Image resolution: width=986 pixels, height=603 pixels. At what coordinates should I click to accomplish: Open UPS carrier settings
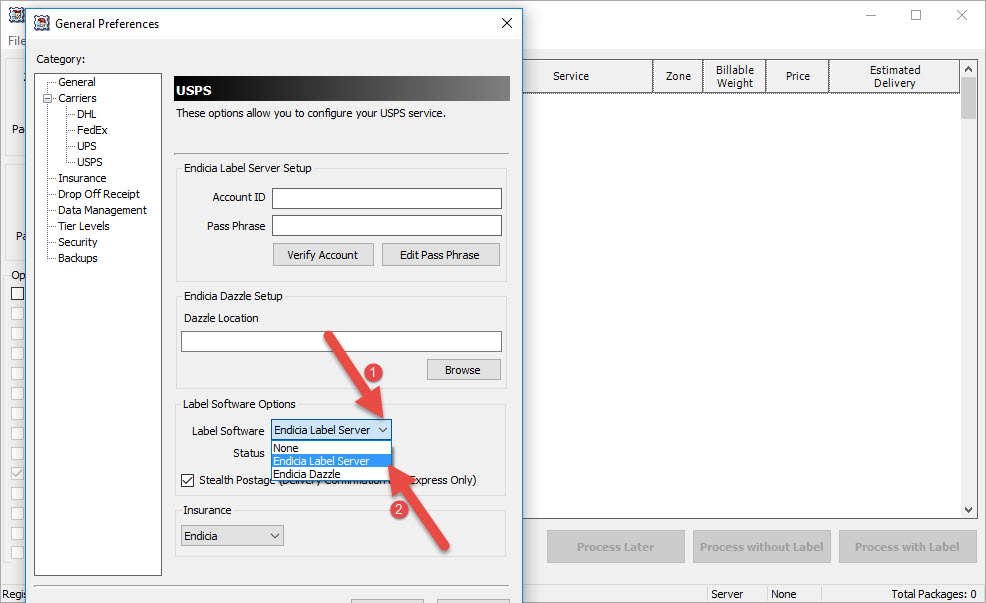coord(86,146)
